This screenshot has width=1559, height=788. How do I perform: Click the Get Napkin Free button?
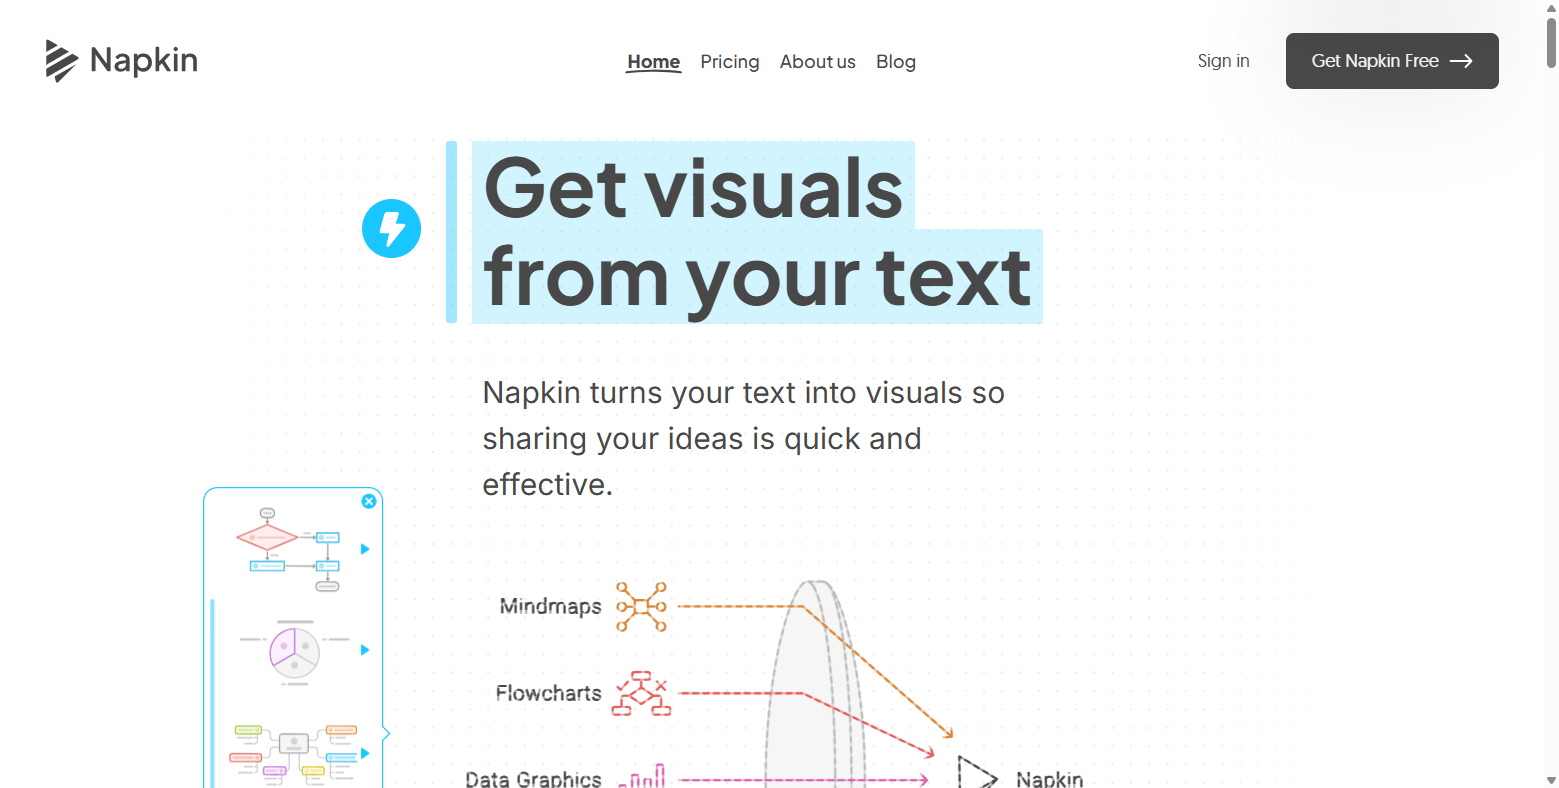1392,61
